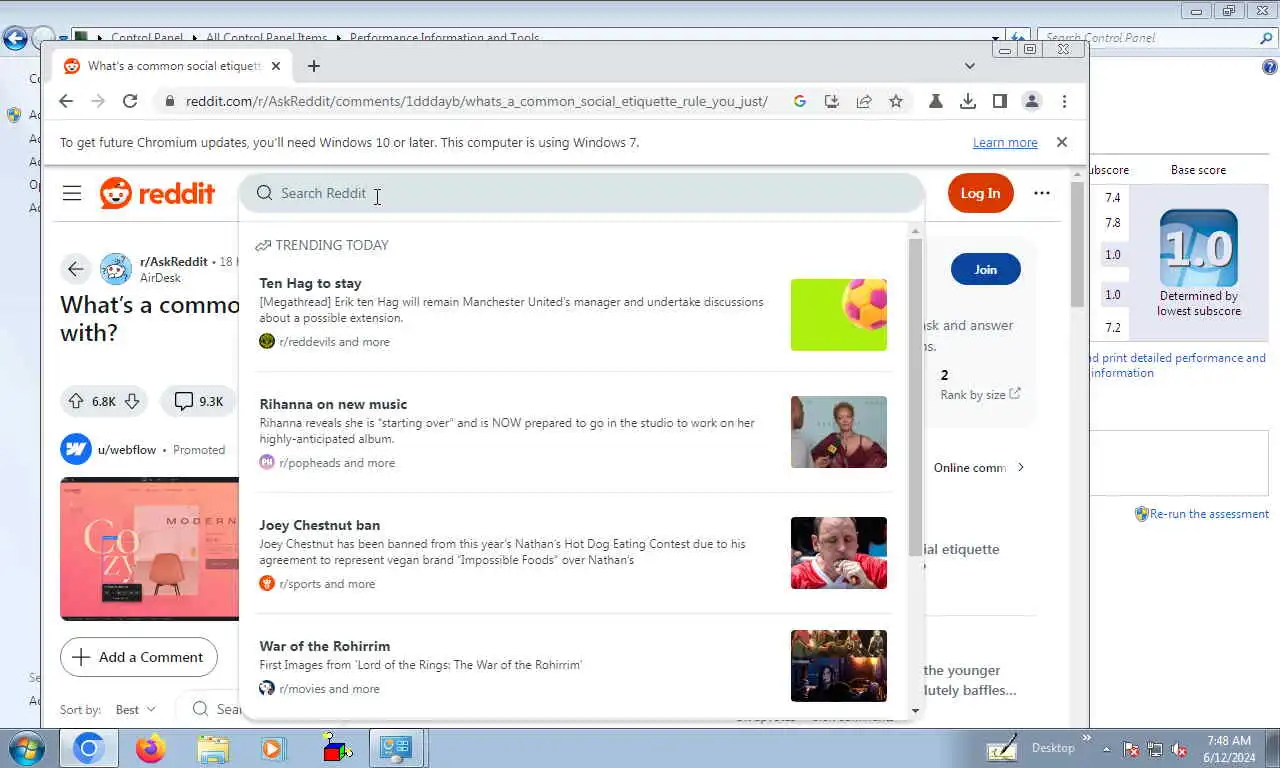The width and height of the screenshot is (1280, 768).
Task: Open the Chrome Labs flask icon
Action: (936, 101)
